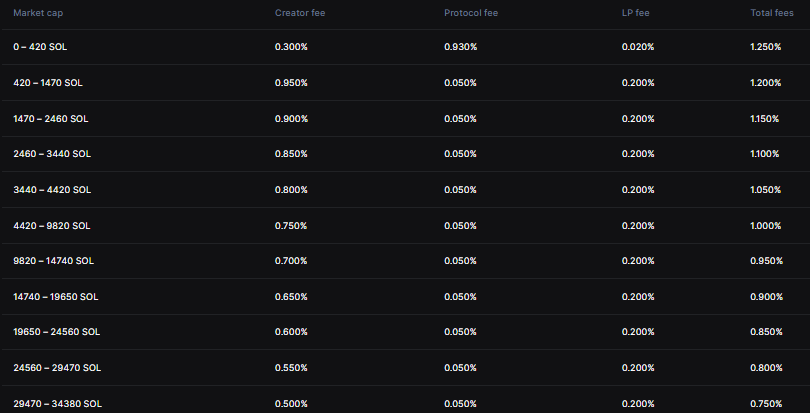Select the 420 – 1470 SOL row label
The height and width of the screenshot is (413, 810).
47,83
